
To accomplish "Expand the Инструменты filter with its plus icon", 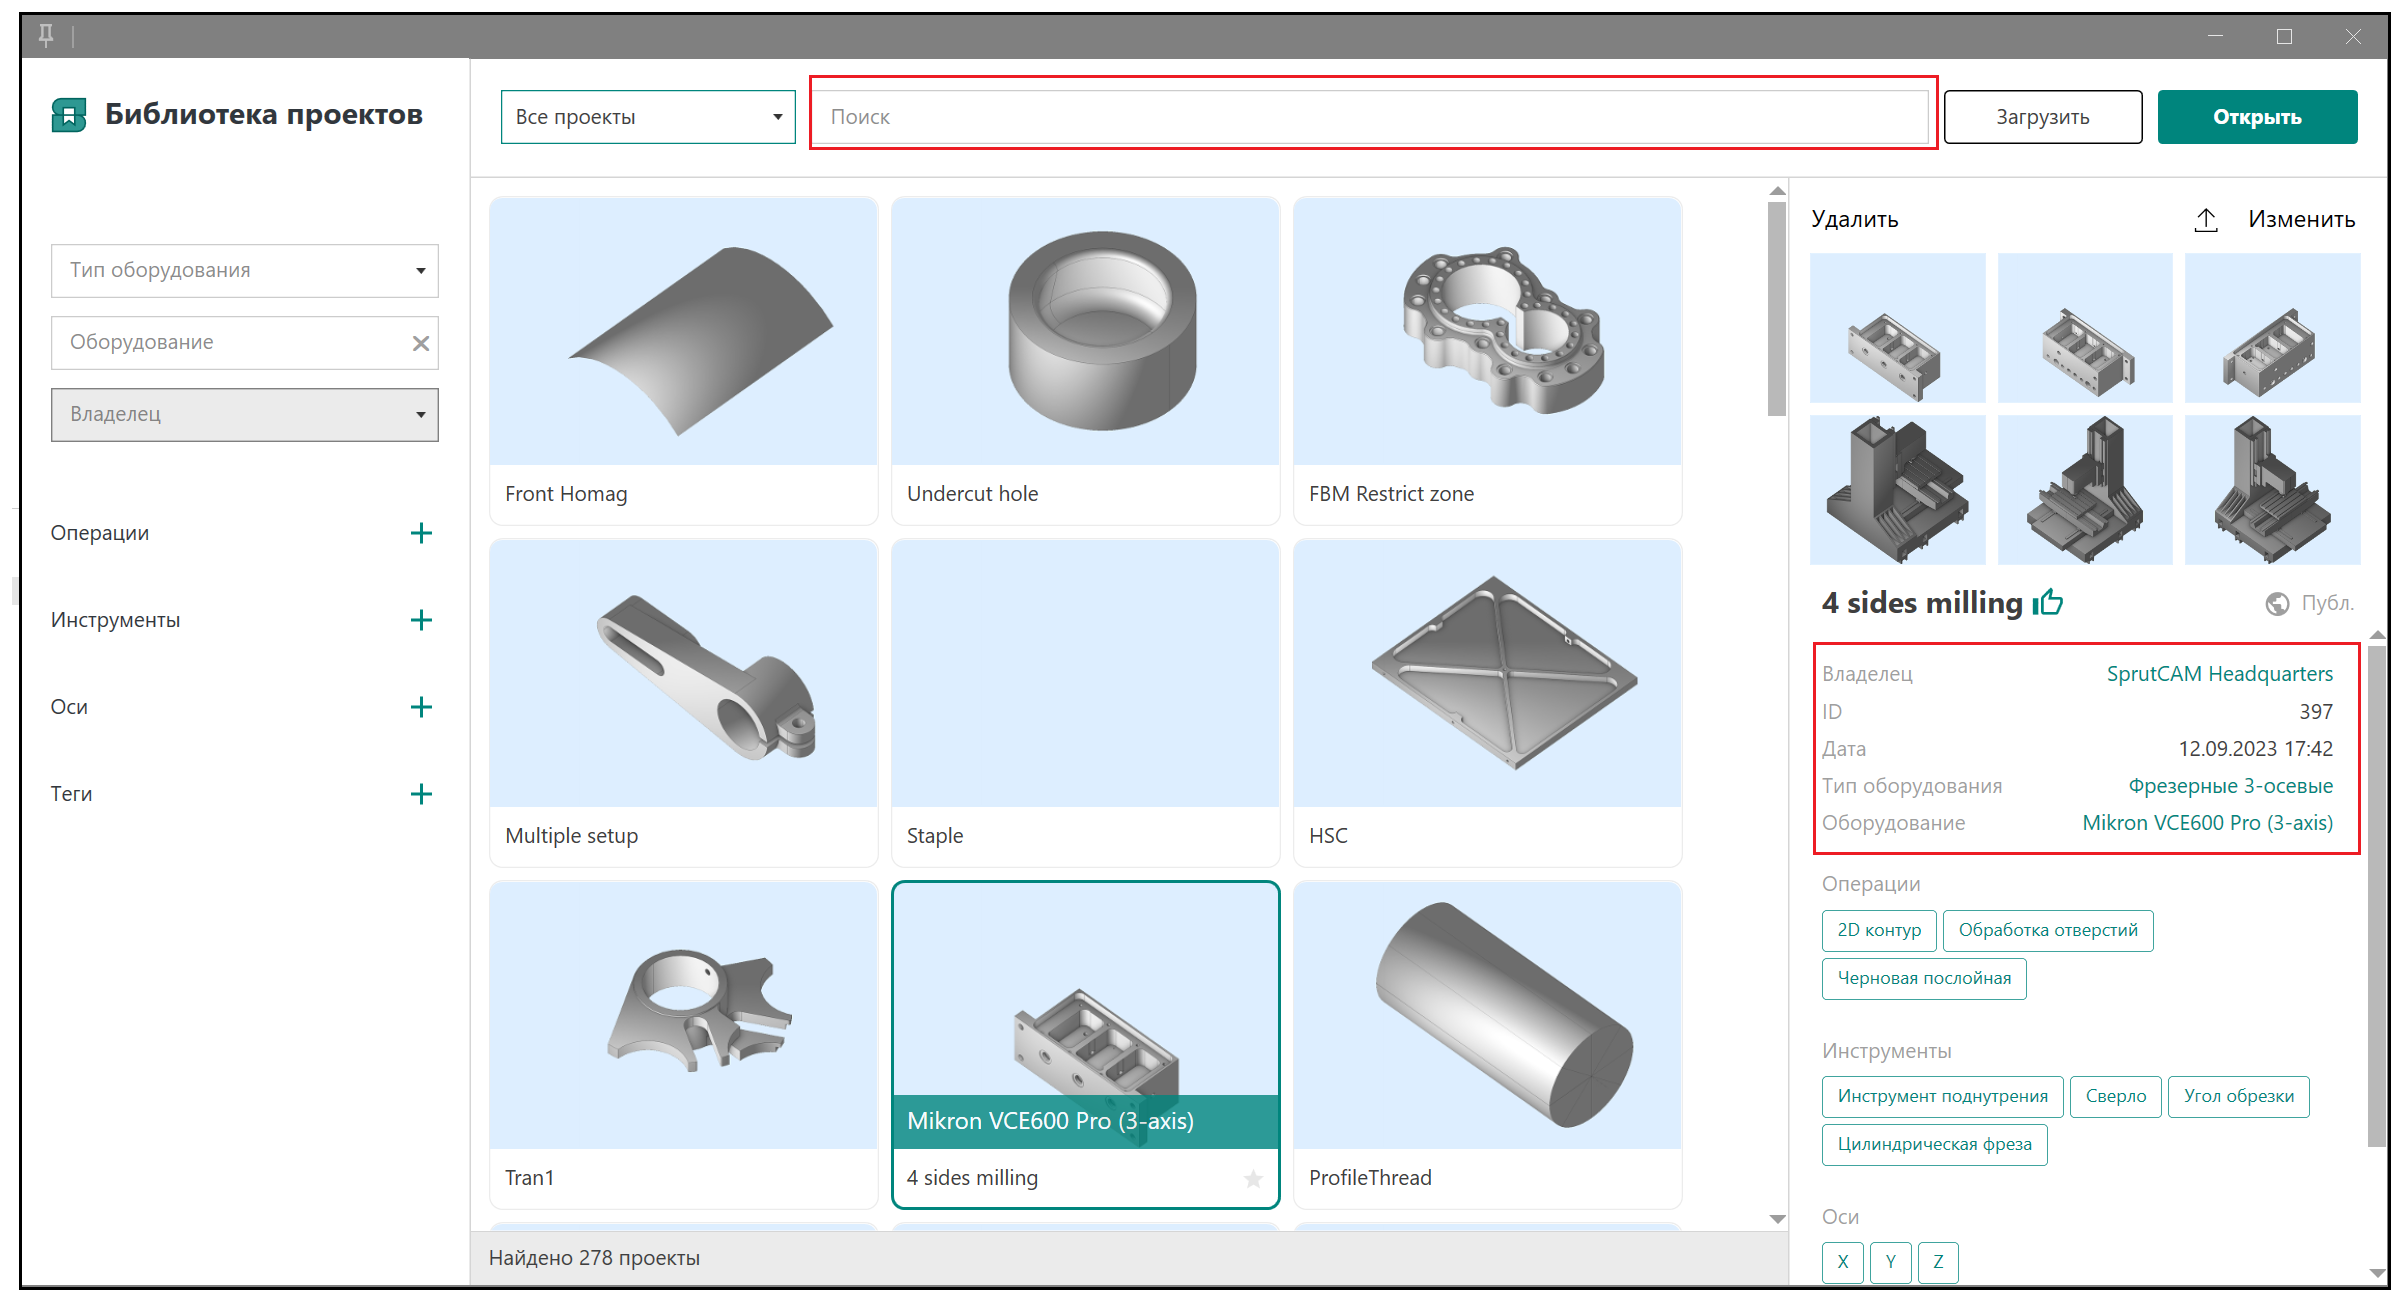I will pyautogui.click(x=421, y=620).
